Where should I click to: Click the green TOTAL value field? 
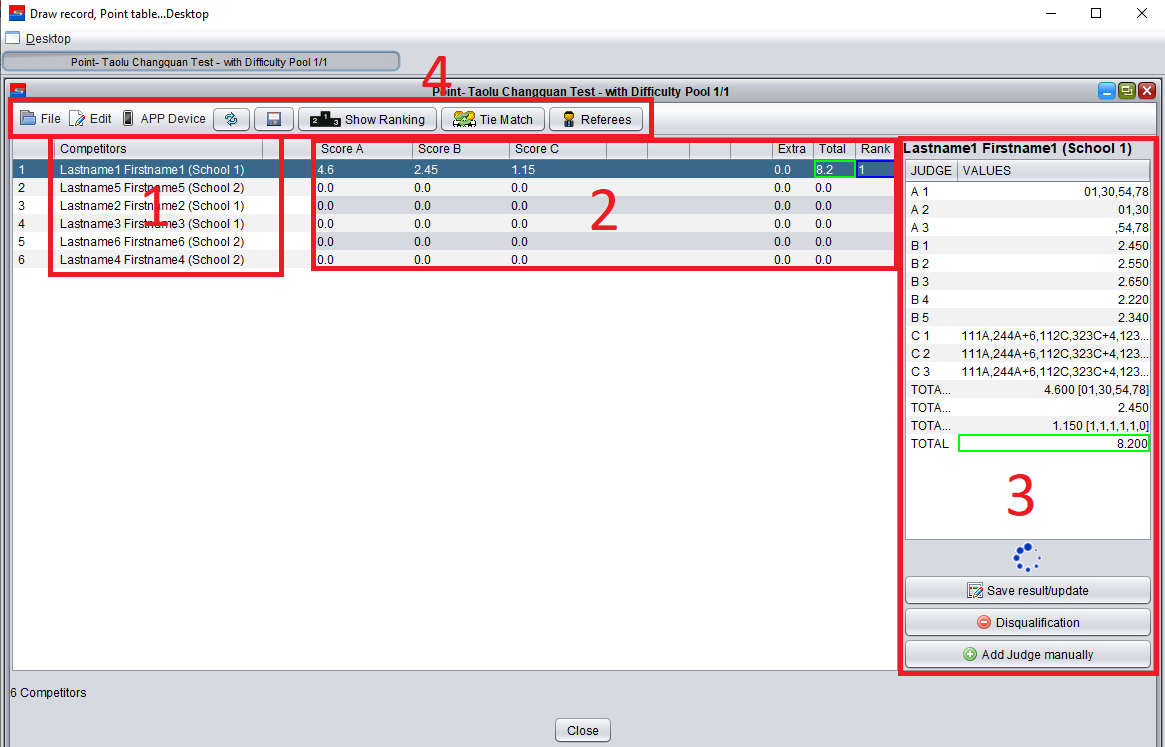(1053, 443)
